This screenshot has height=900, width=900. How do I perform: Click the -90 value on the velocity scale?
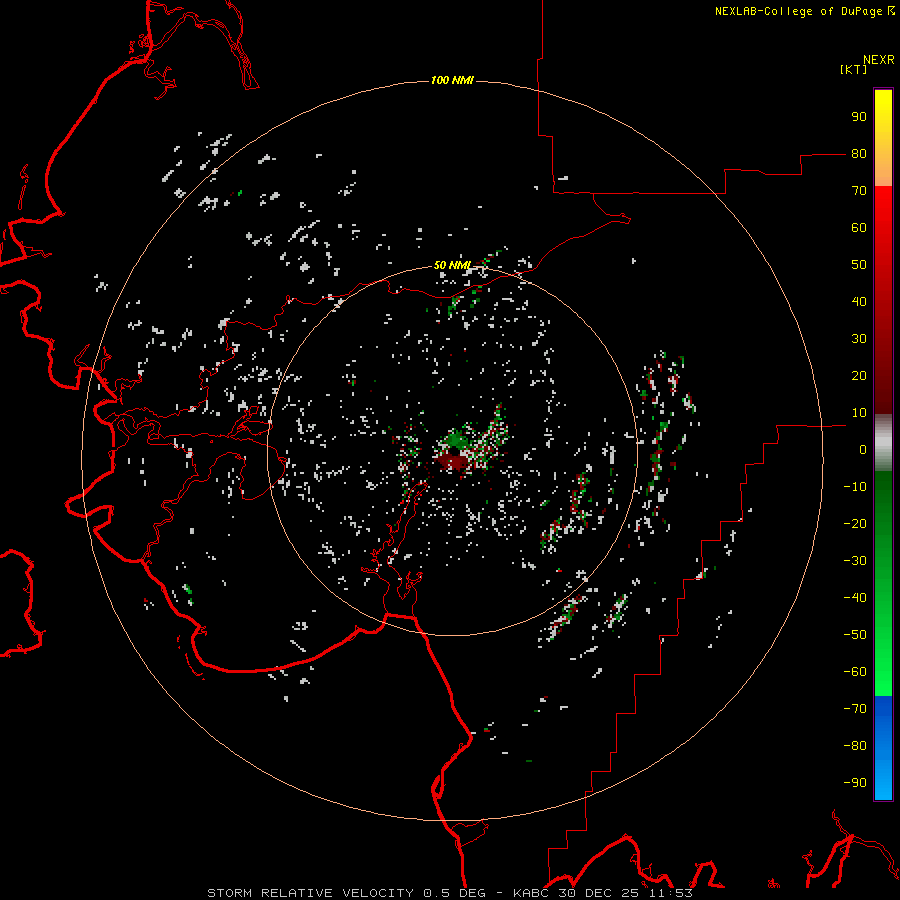pos(855,783)
